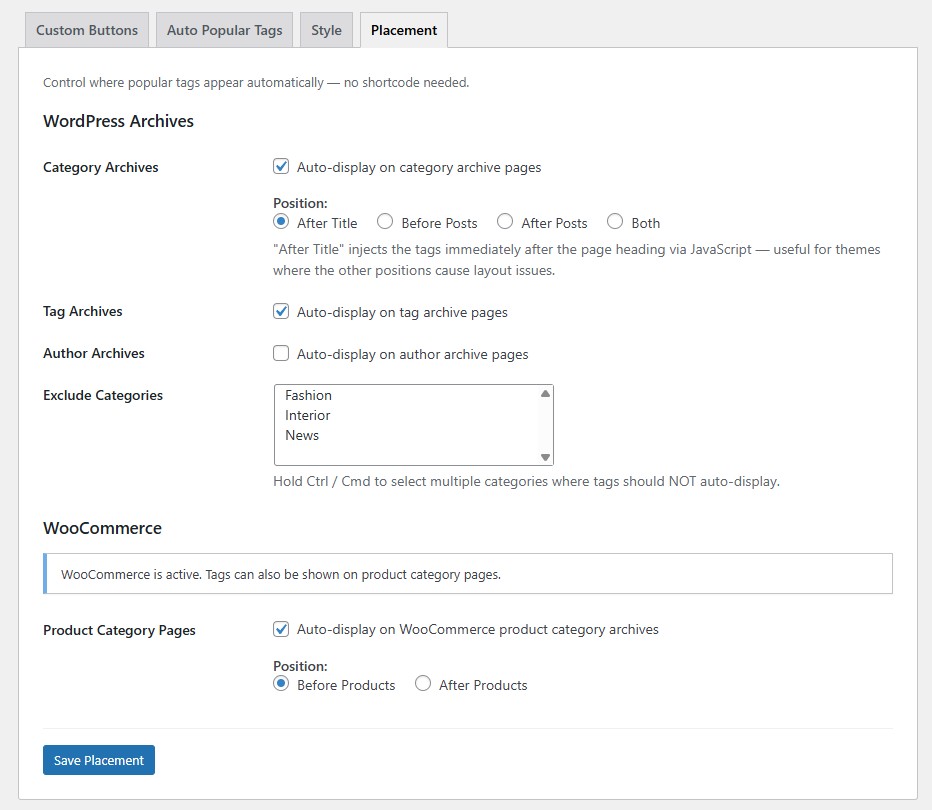Click the Save Placement button
Viewport: 932px width, 810px height.
[99, 760]
